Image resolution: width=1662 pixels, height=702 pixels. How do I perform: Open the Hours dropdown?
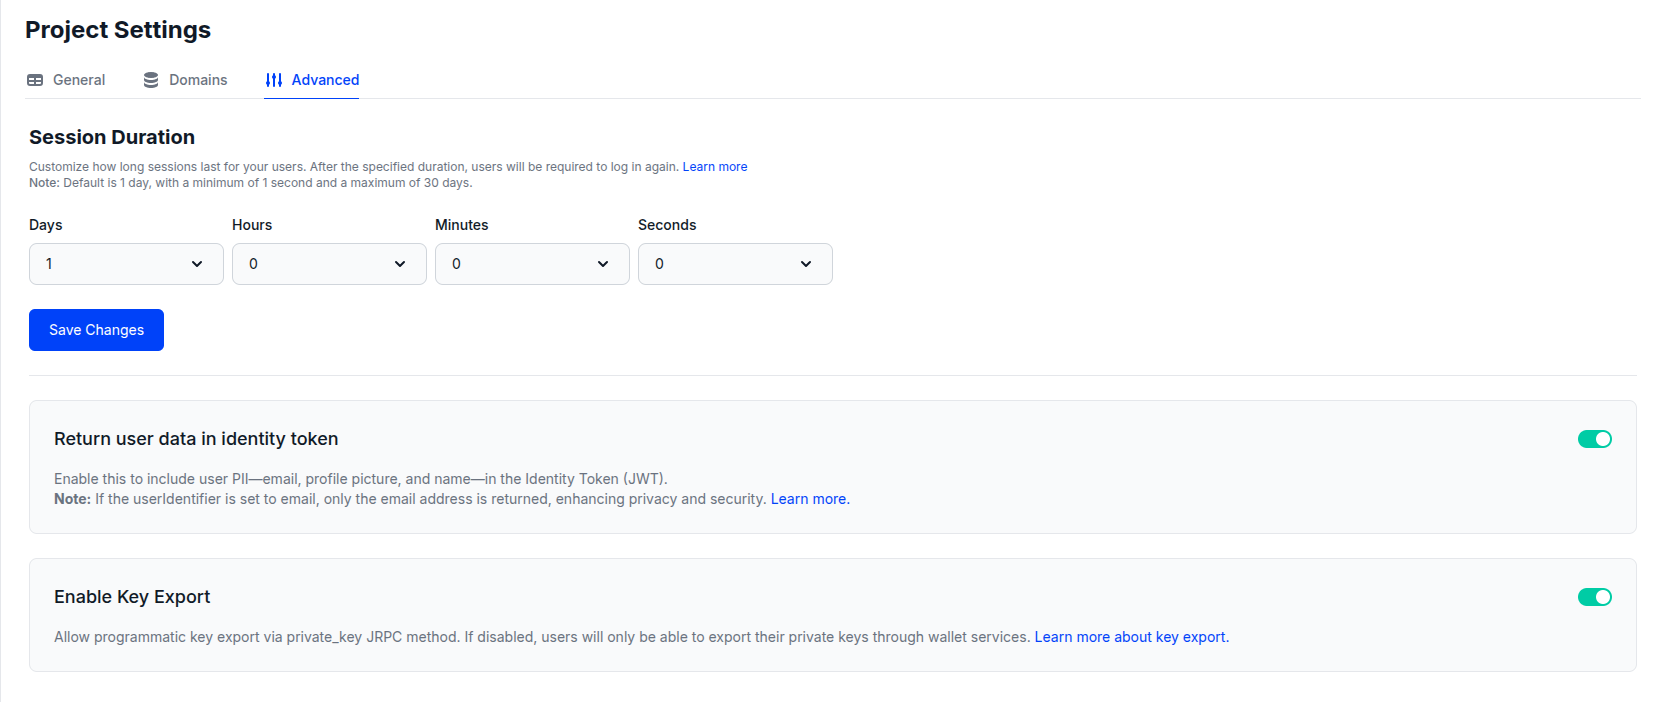point(329,264)
